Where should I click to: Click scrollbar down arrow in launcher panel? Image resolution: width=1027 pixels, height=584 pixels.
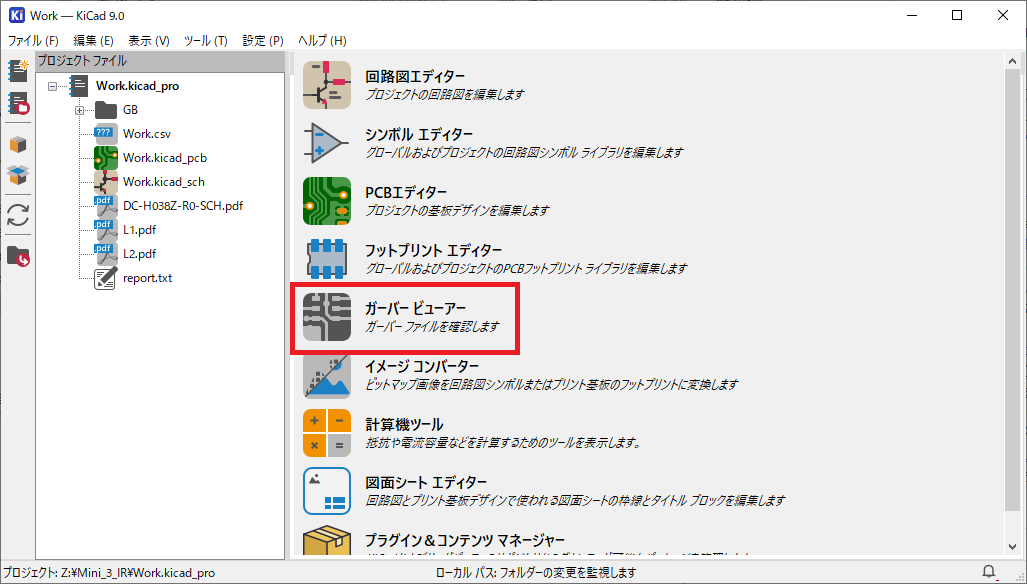pos(1013,547)
